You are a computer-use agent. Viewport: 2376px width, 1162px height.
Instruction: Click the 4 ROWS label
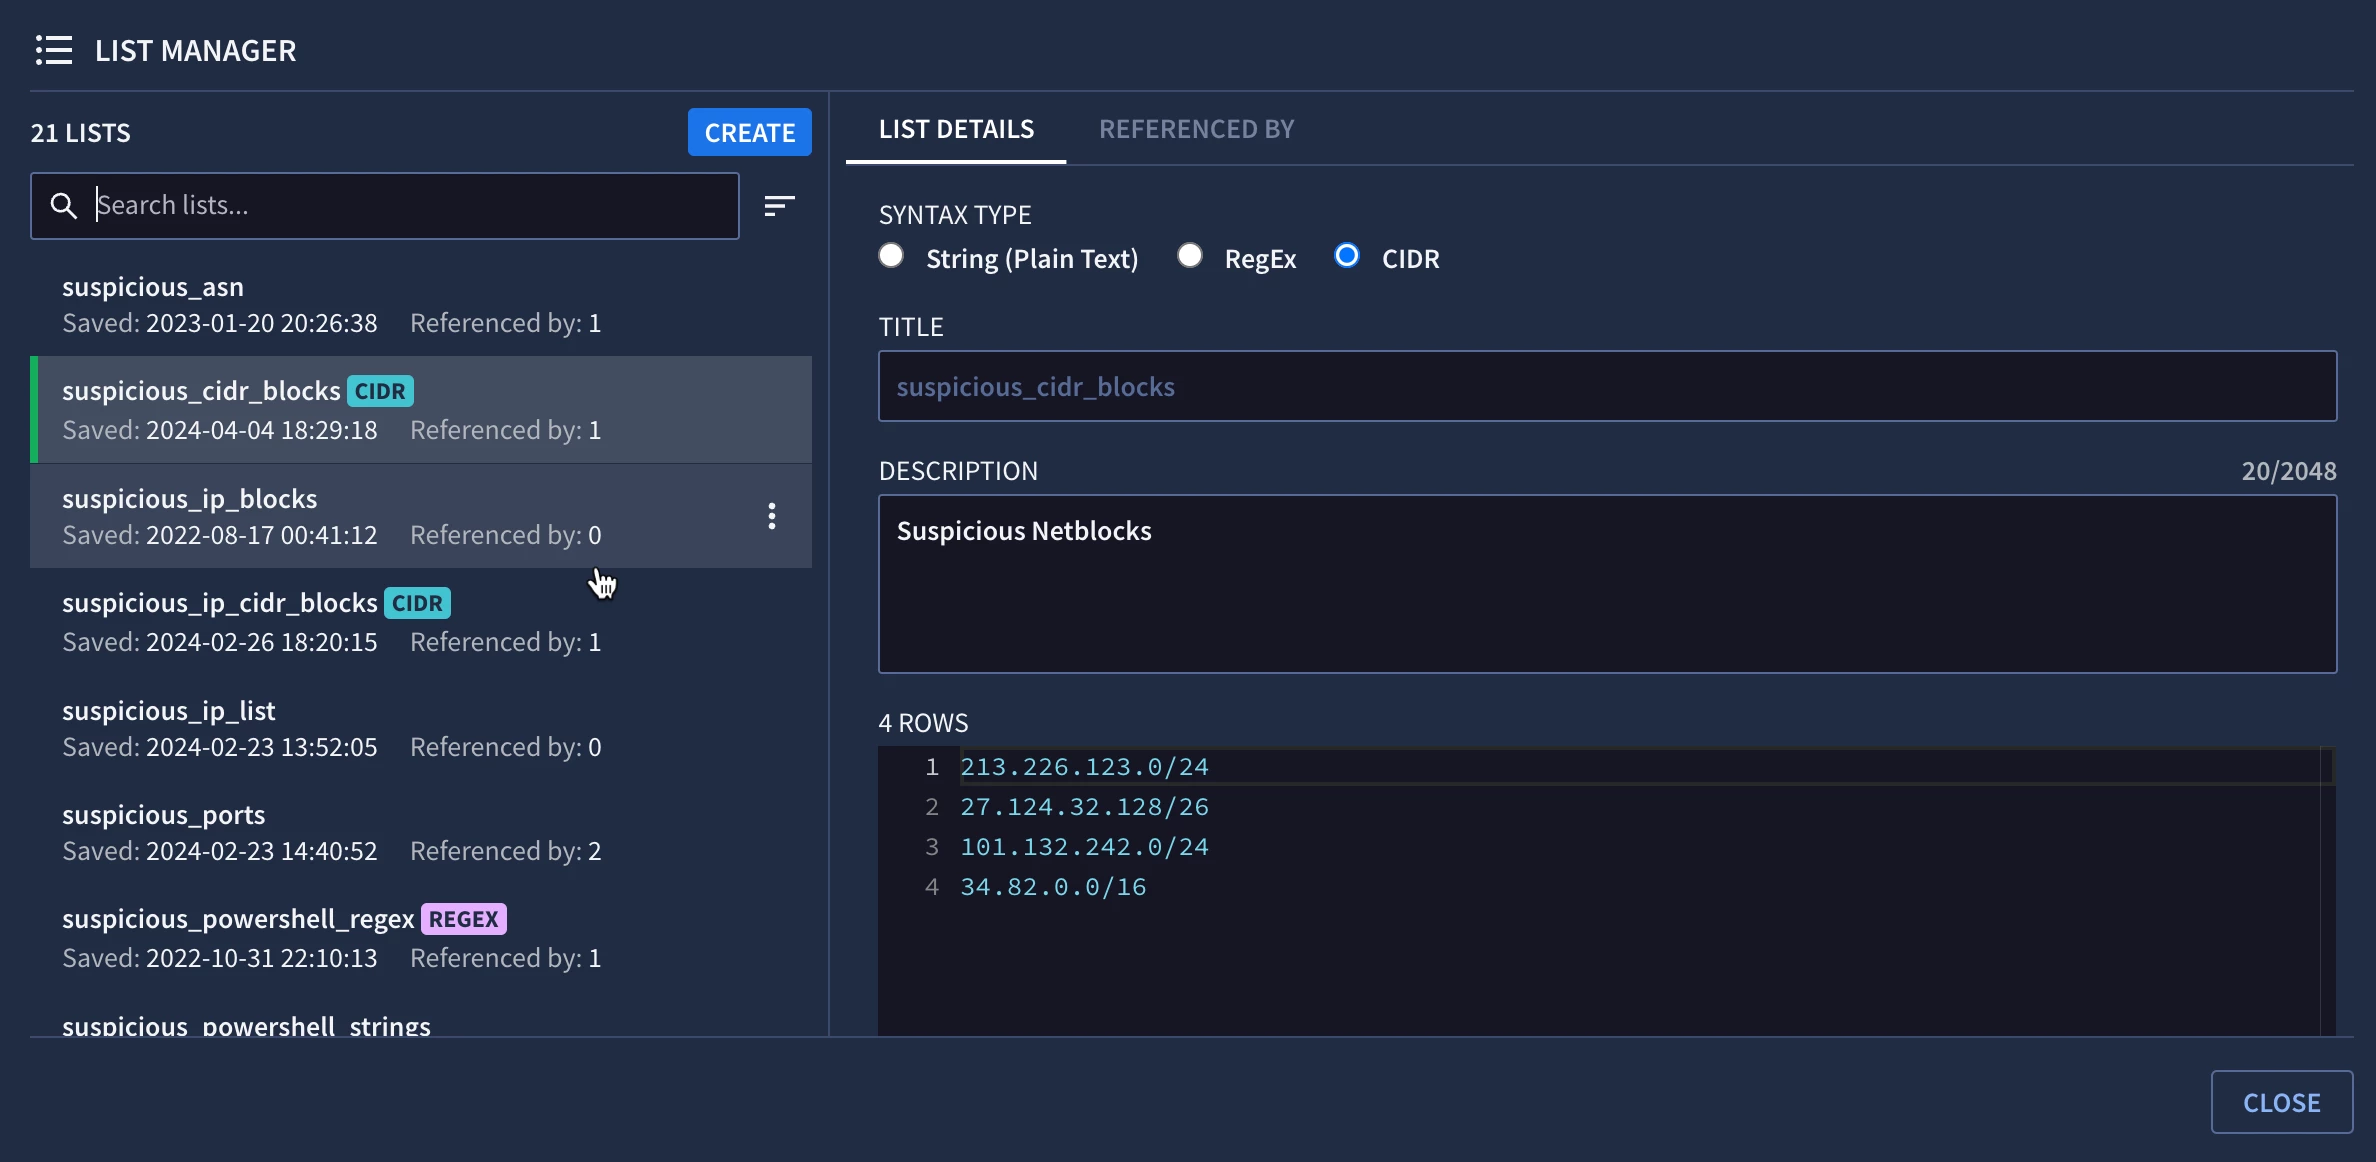[923, 723]
